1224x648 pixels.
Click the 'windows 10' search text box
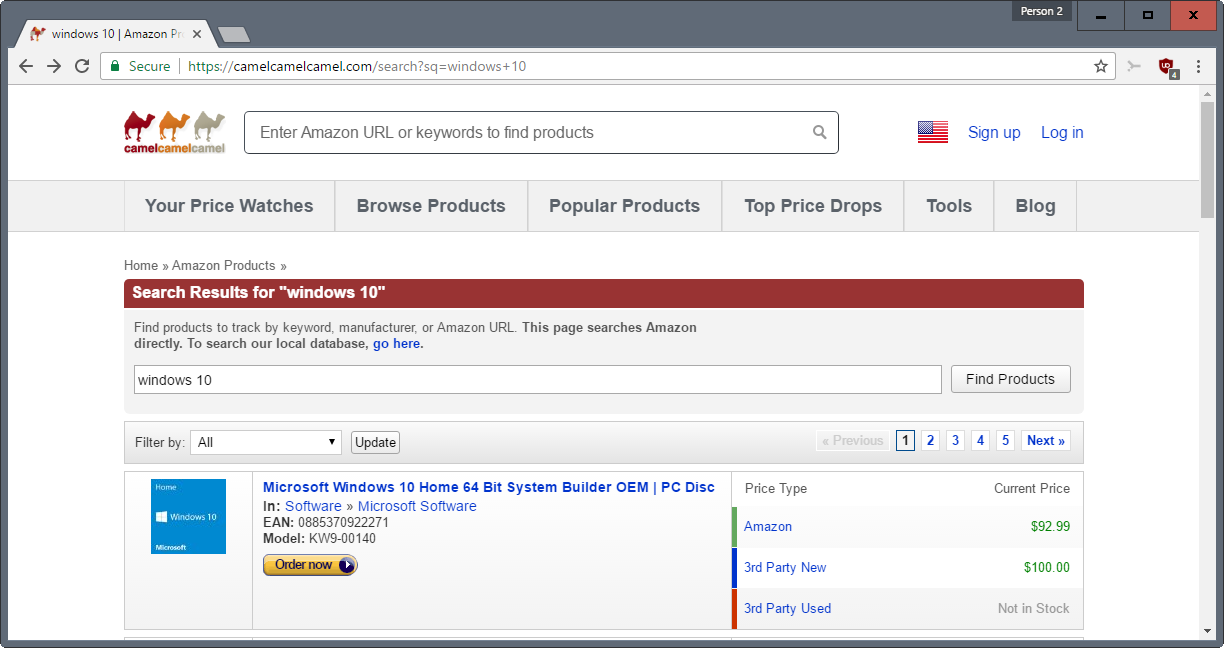[538, 380]
